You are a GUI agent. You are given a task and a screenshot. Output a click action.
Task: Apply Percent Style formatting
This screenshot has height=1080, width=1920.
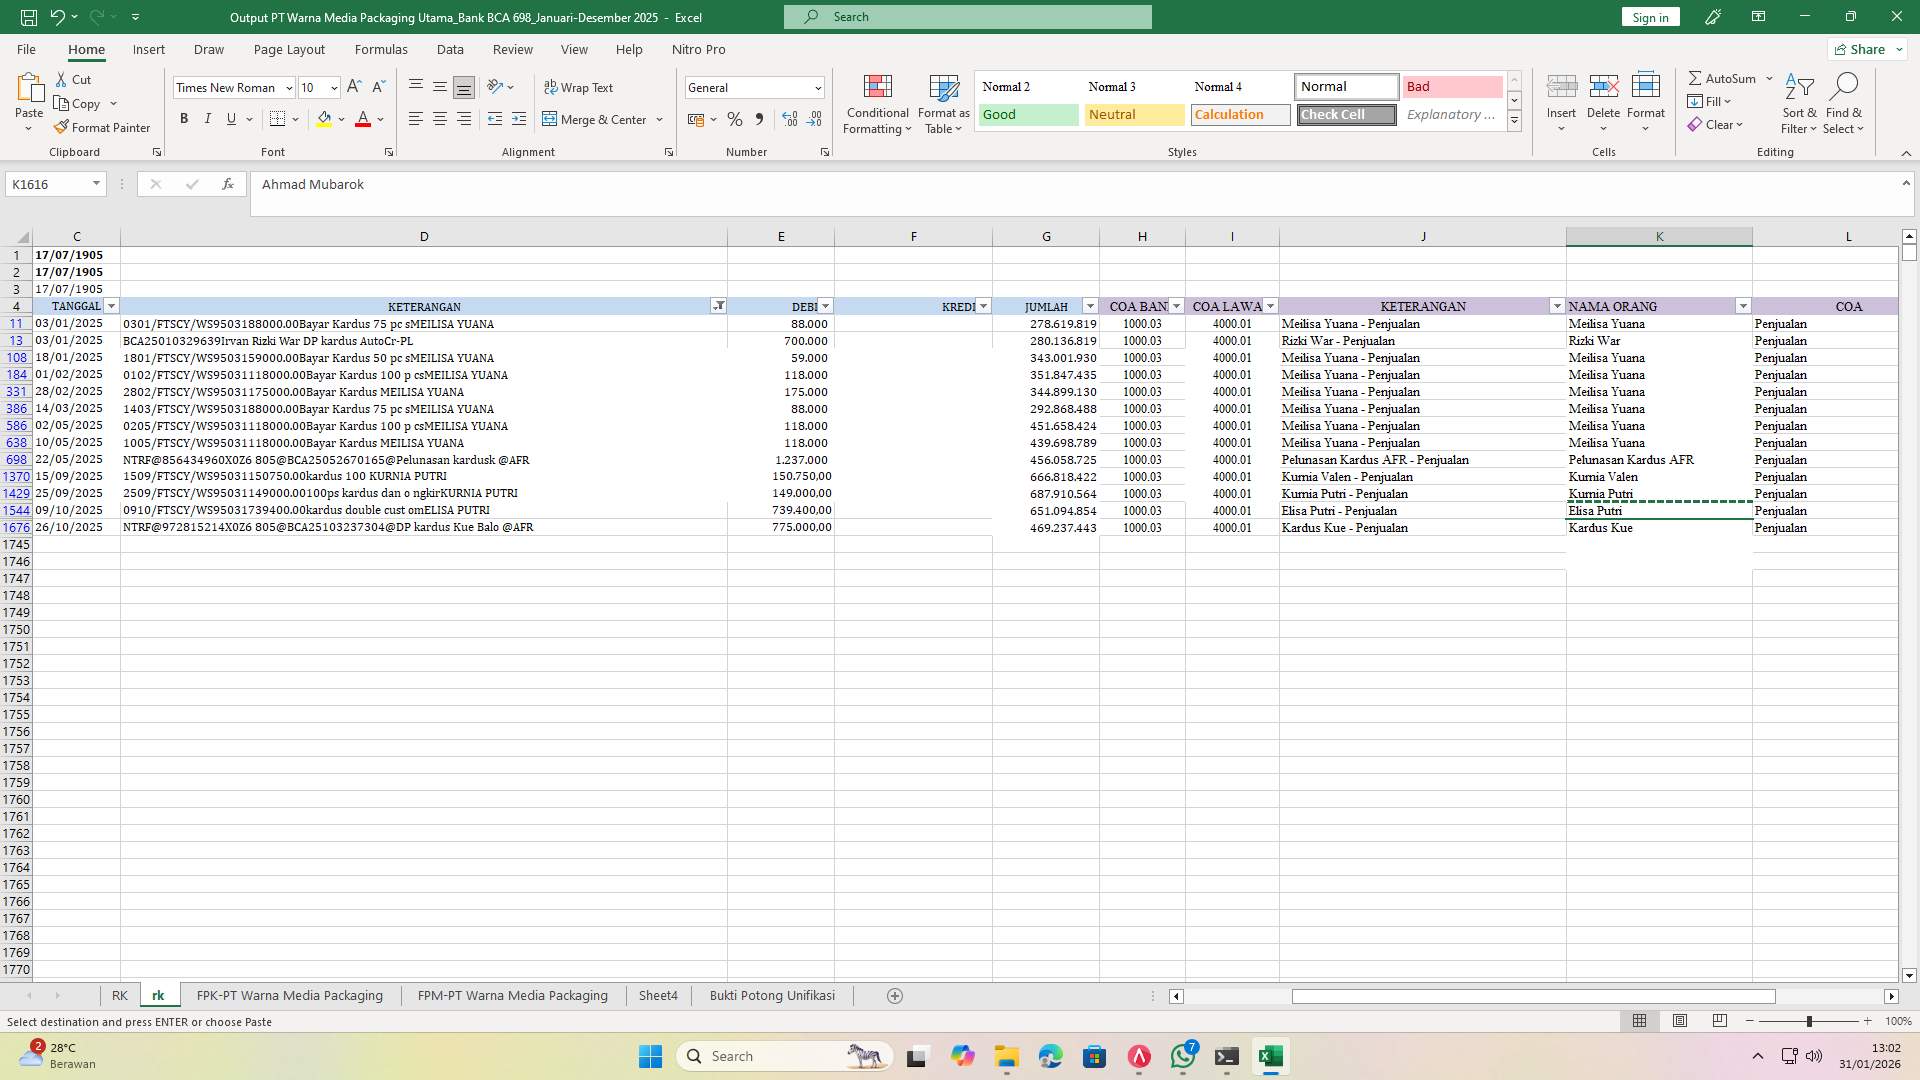(735, 119)
